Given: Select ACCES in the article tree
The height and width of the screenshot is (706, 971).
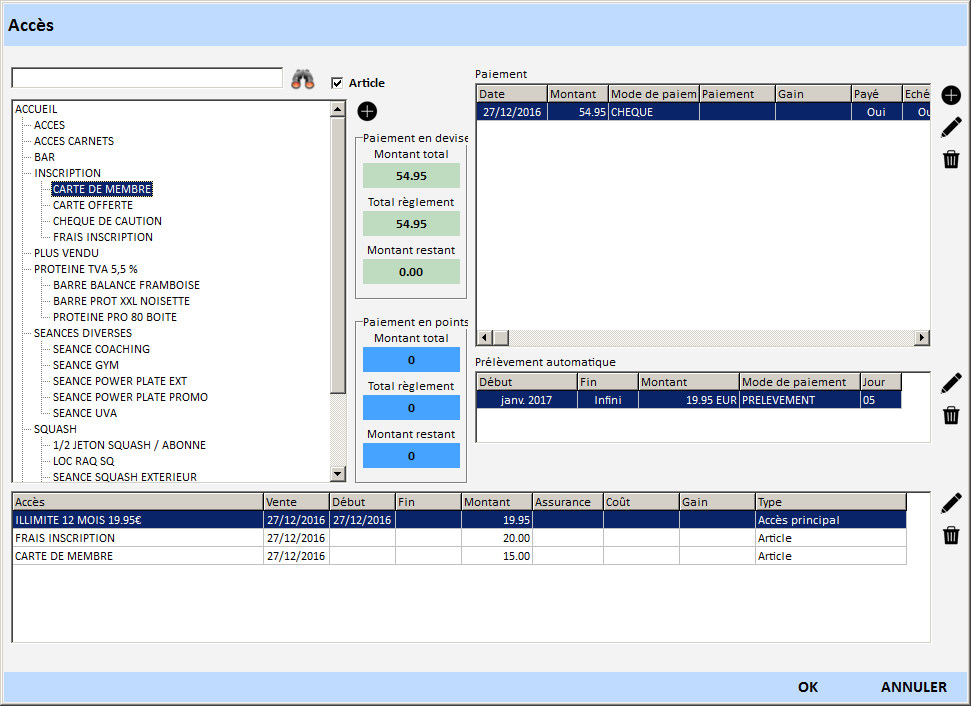Looking at the screenshot, I should point(50,125).
